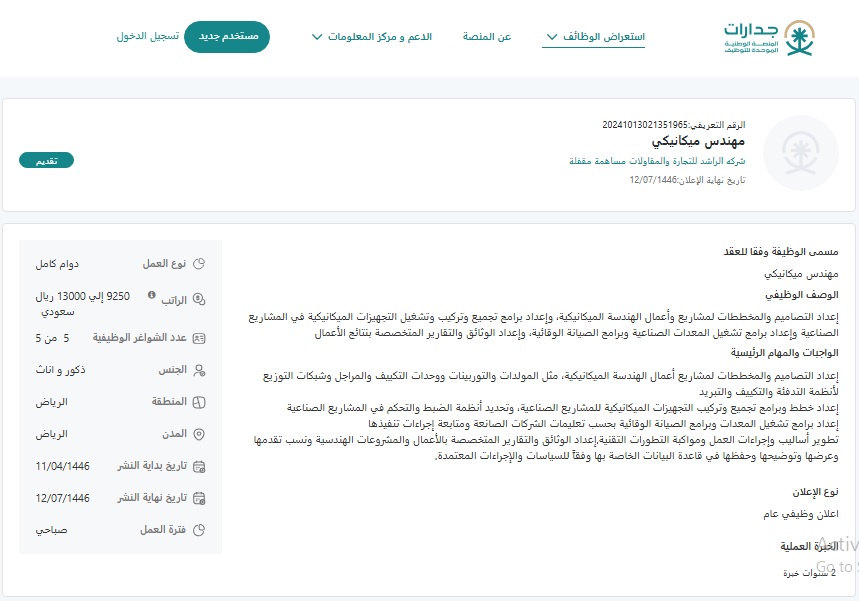Click the المنطقة map icon
The width and height of the screenshot is (859, 601).
[199, 402]
